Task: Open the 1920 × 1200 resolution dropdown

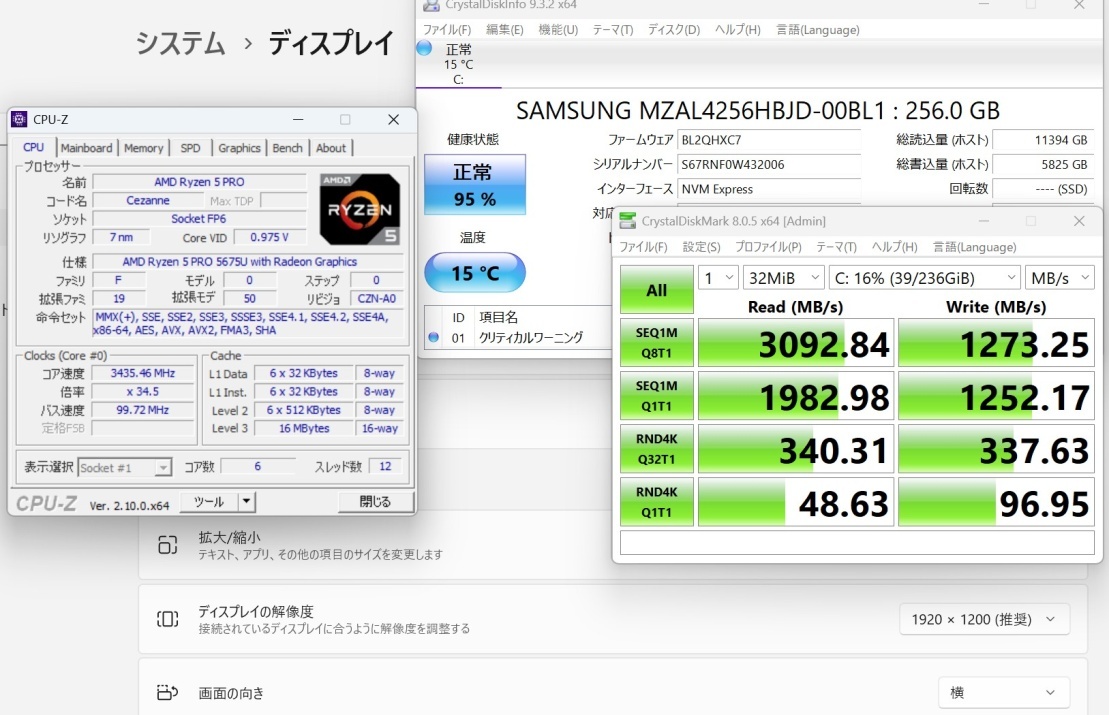Action: (x=984, y=620)
